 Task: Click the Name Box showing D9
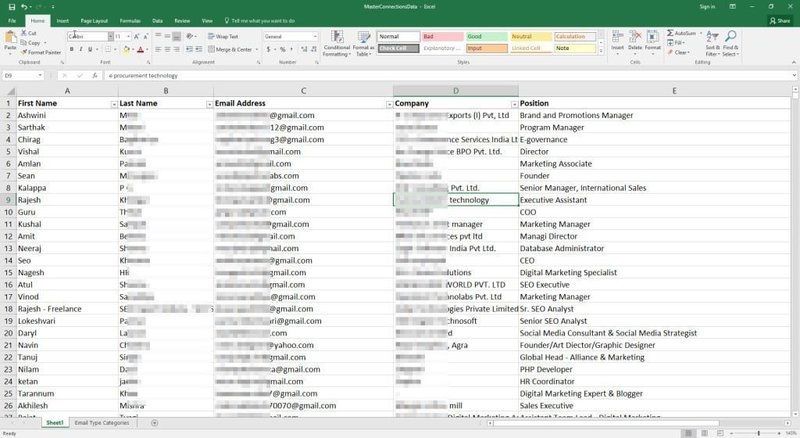click(x=20, y=75)
